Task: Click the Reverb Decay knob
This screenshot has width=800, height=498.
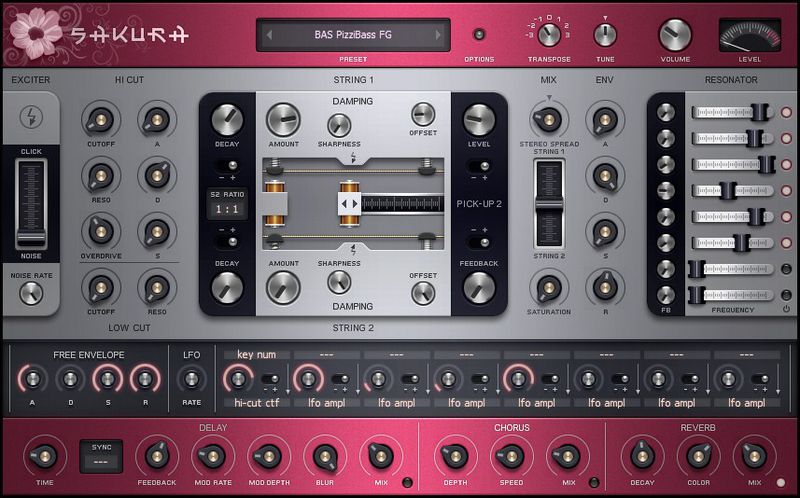Action: pyautogui.click(x=641, y=455)
